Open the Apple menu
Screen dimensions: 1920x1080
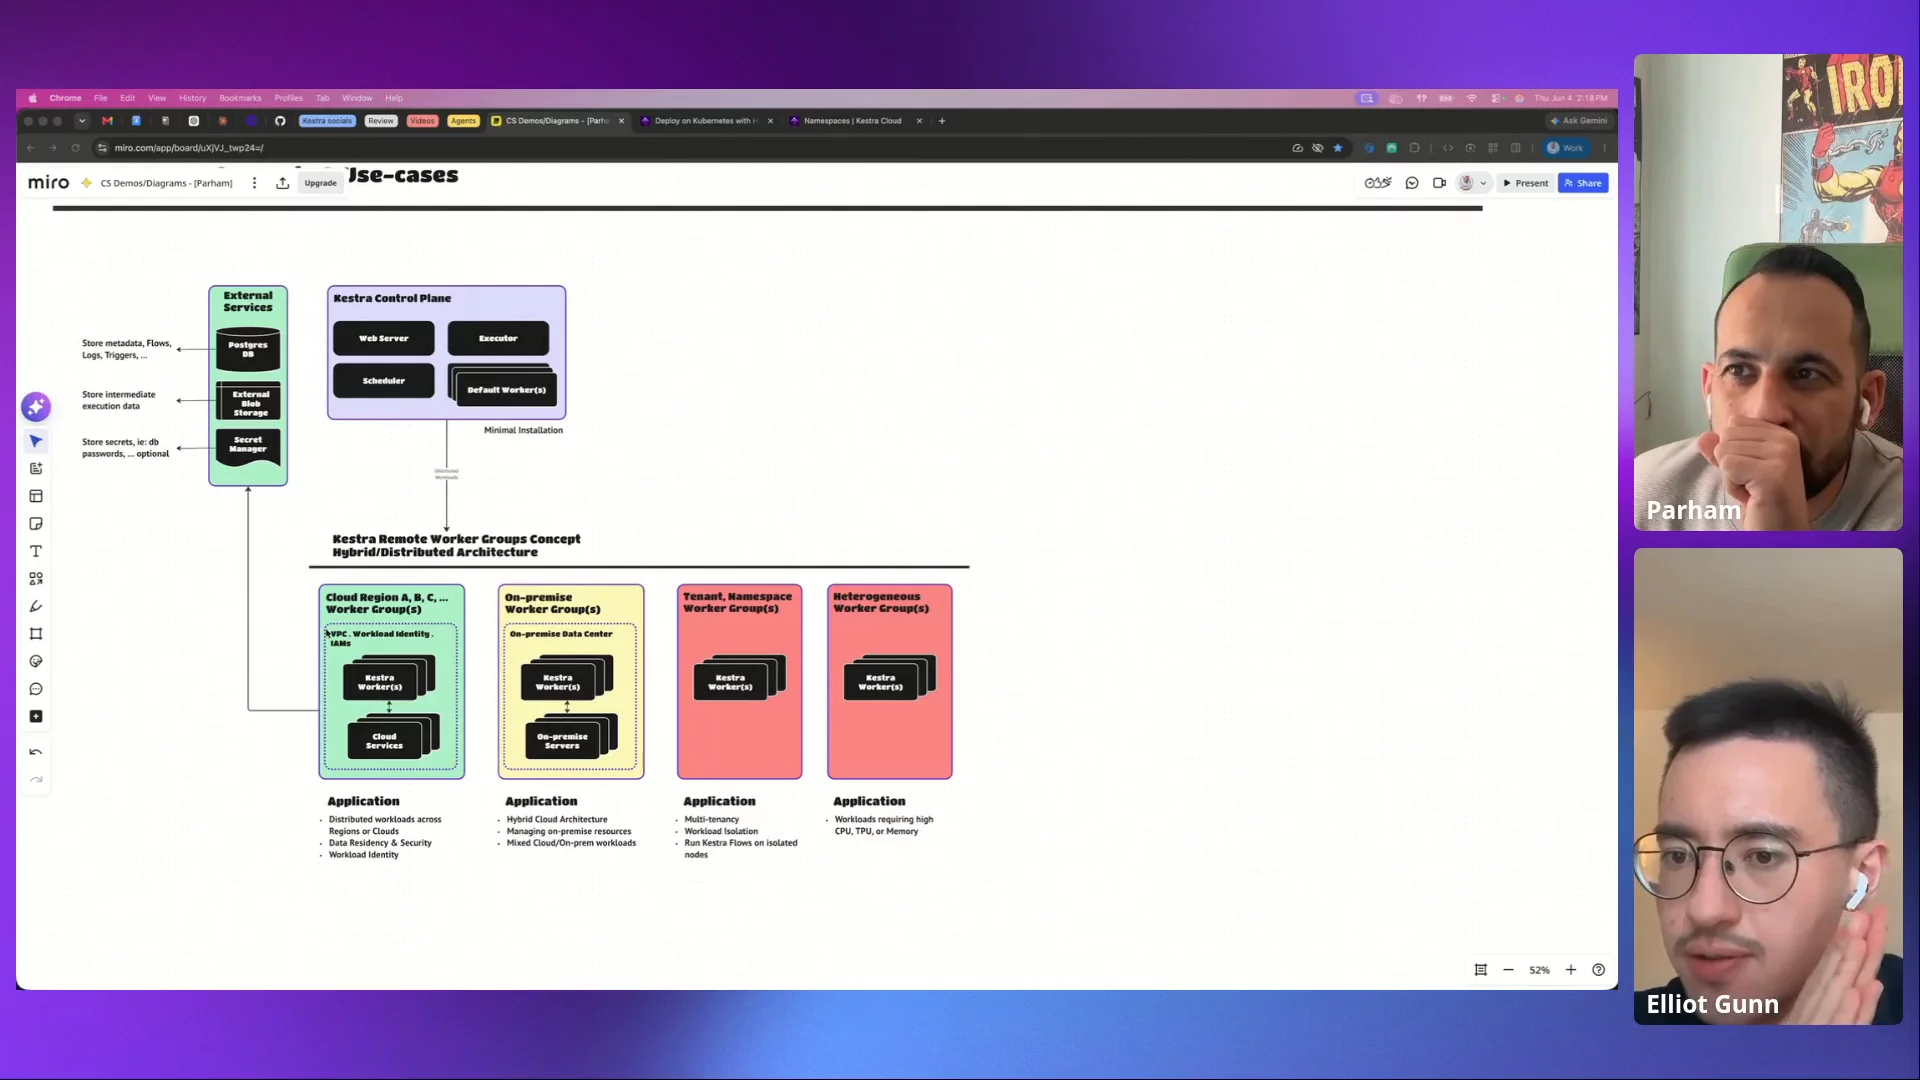click(33, 98)
